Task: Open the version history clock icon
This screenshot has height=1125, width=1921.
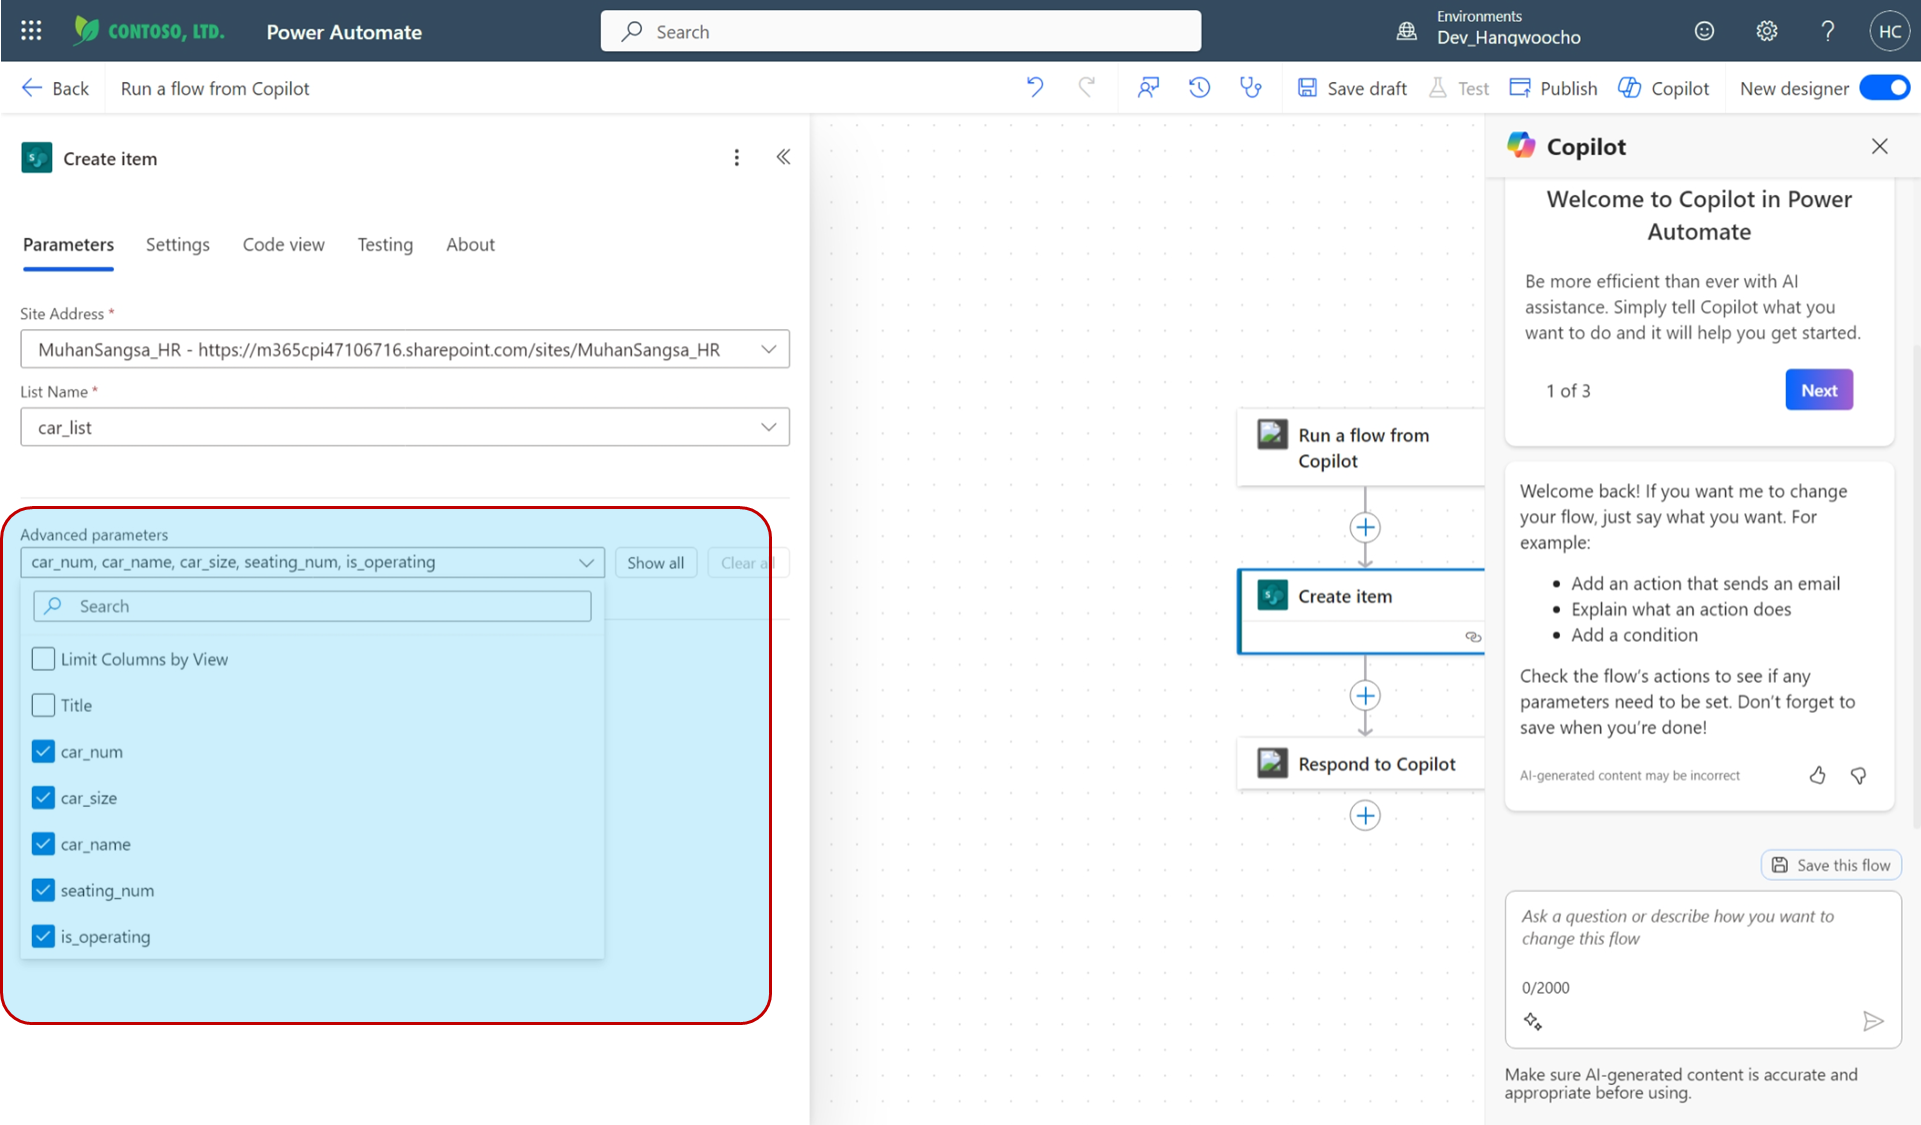Action: (x=1199, y=88)
